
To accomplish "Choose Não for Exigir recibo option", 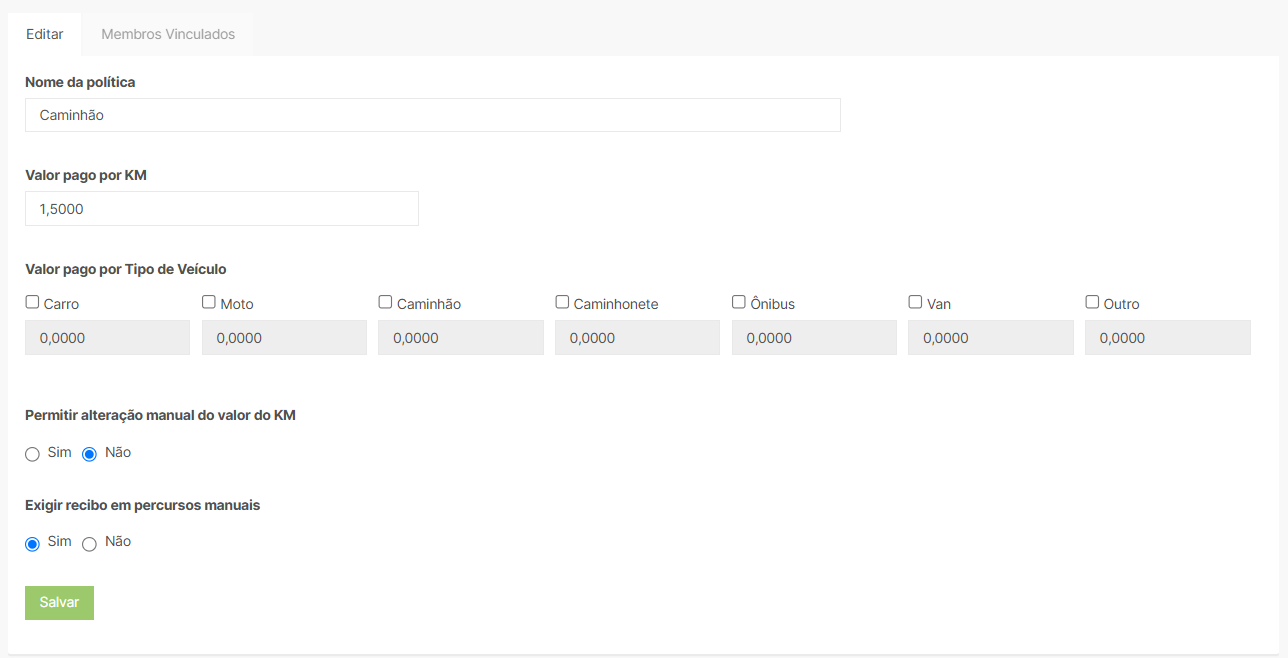I will point(89,544).
